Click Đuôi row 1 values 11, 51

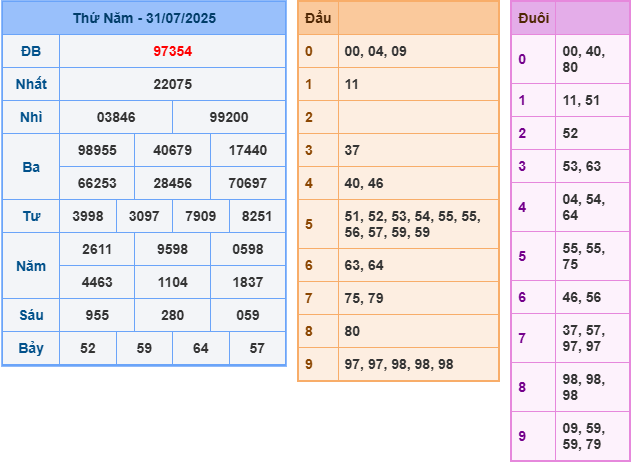coord(581,101)
